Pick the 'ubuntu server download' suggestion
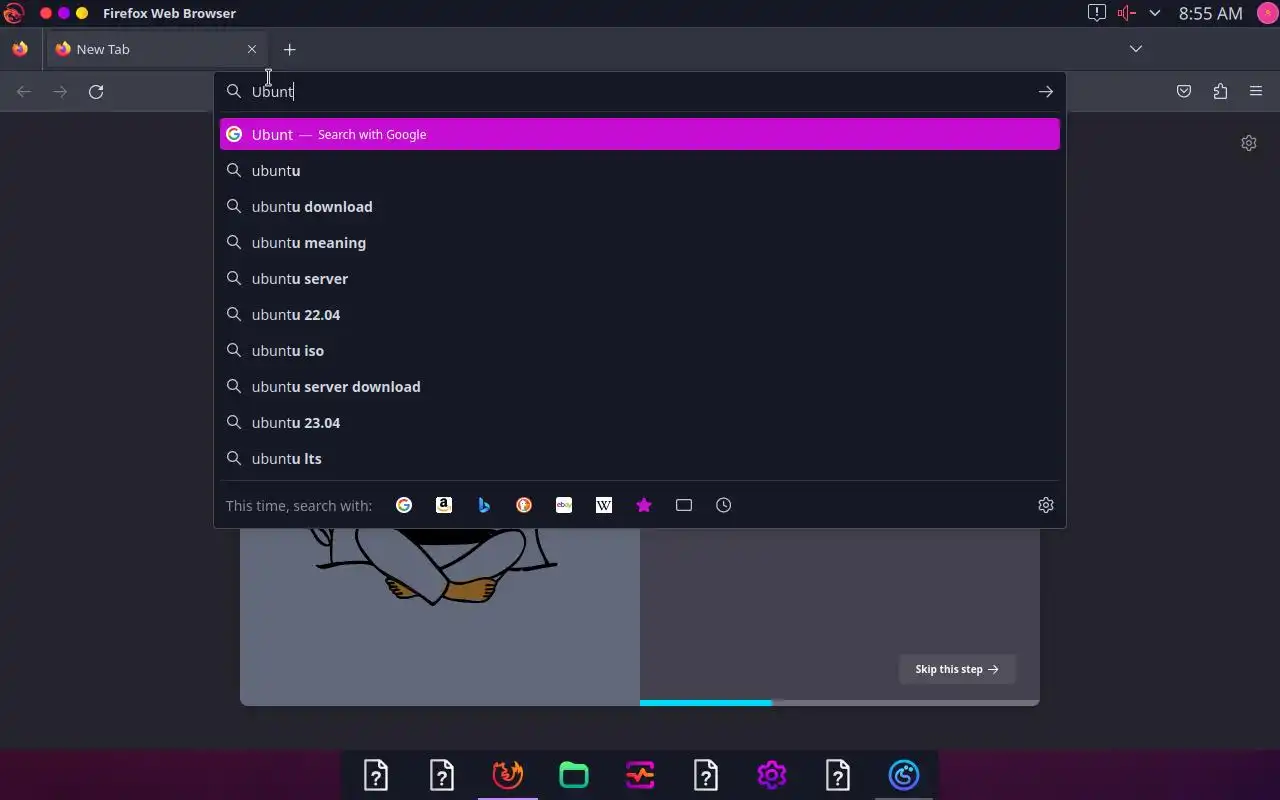This screenshot has height=800, width=1280. (640, 386)
